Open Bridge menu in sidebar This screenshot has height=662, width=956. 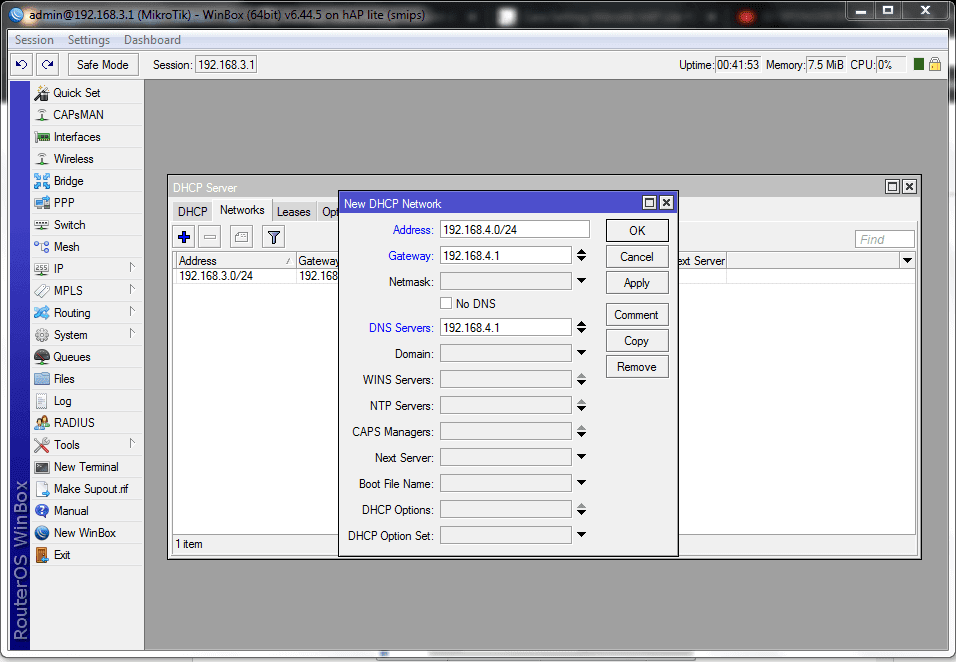(87, 180)
